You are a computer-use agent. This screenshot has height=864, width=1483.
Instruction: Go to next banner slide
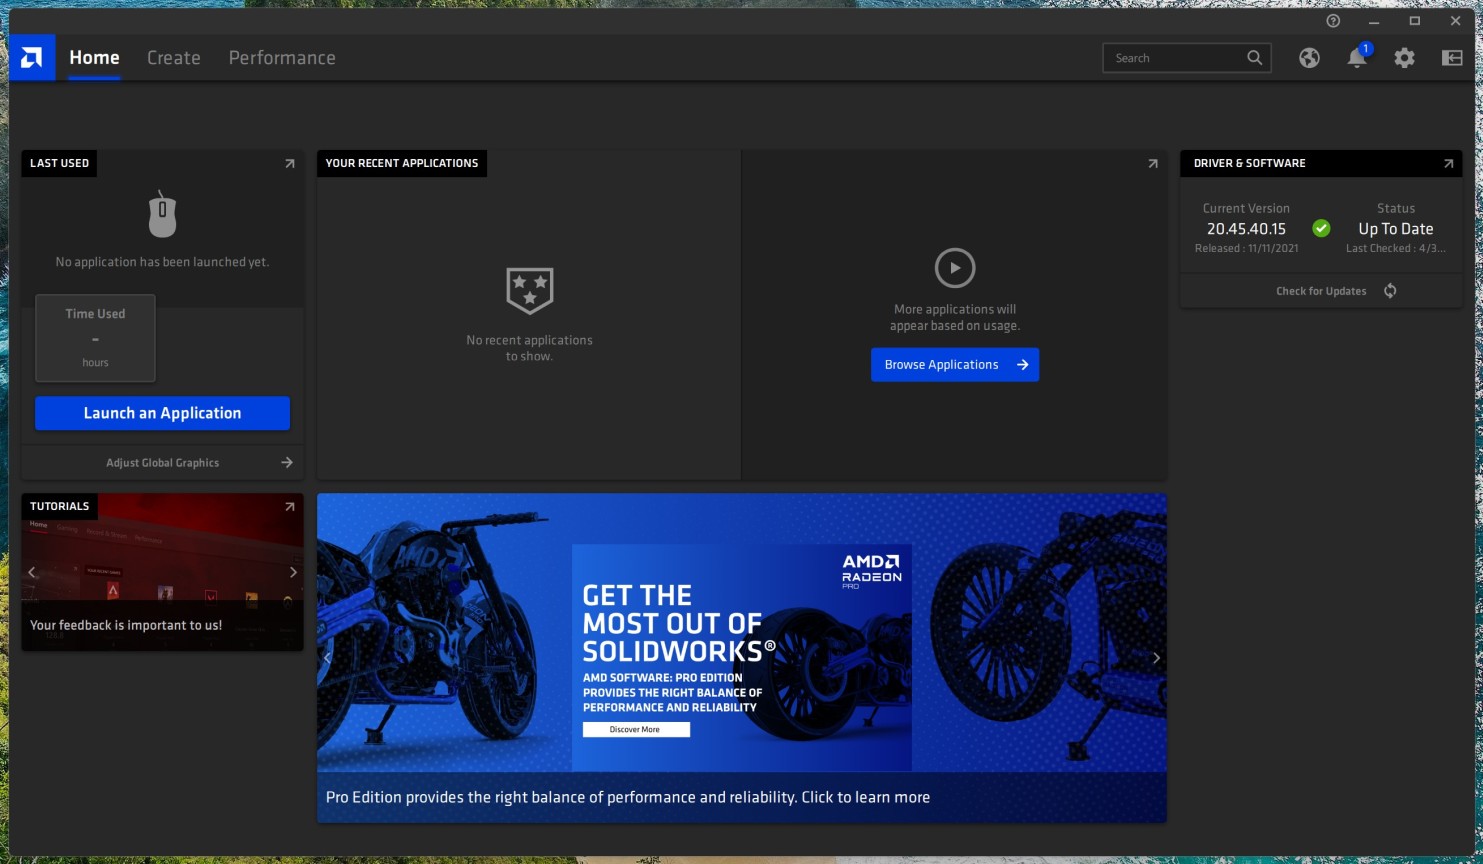click(1156, 657)
